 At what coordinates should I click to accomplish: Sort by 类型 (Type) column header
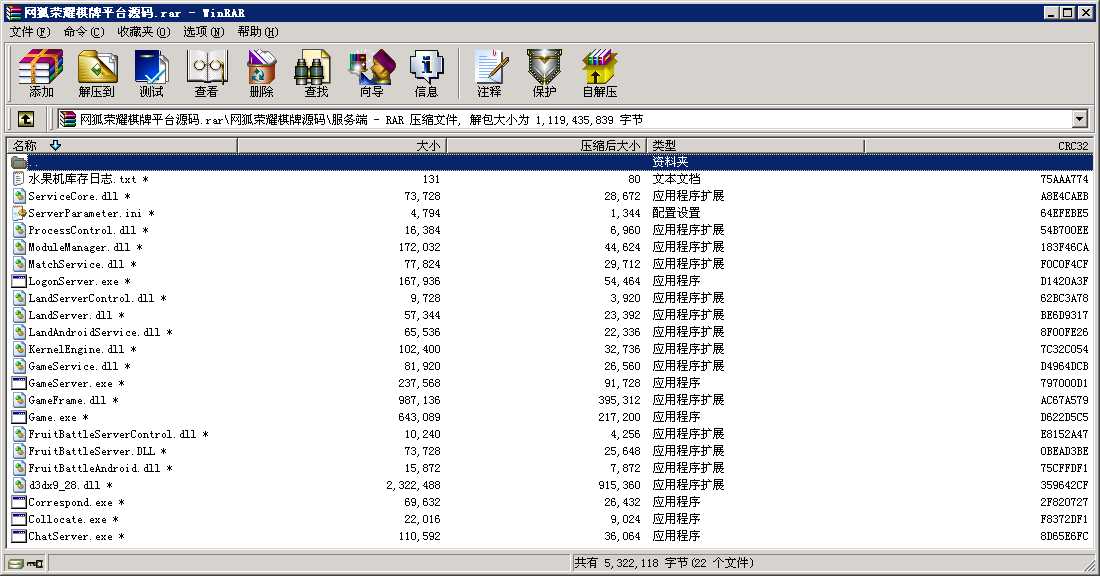(x=755, y=145)
